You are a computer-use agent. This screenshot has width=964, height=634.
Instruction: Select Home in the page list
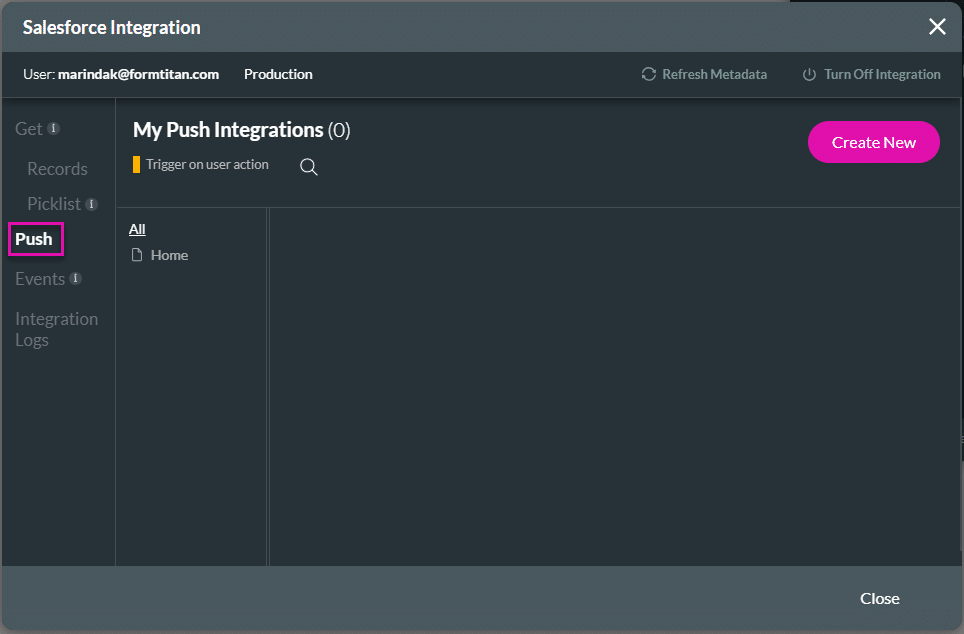(x=170, y=255)
